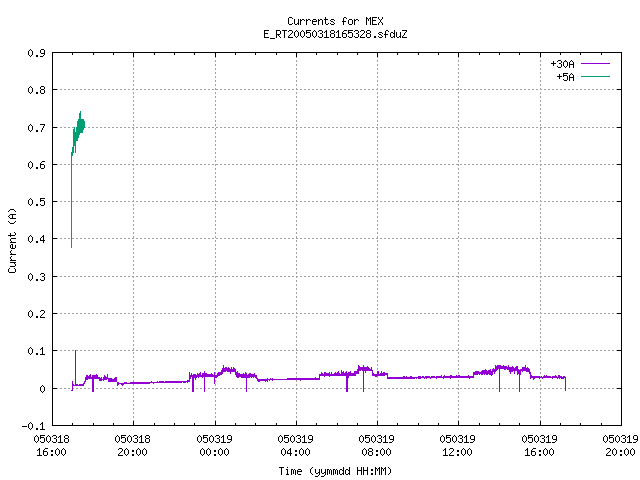Click the 0.5 y-axis tick label
The height and width of the screenshot is (480, 640).
36,202
